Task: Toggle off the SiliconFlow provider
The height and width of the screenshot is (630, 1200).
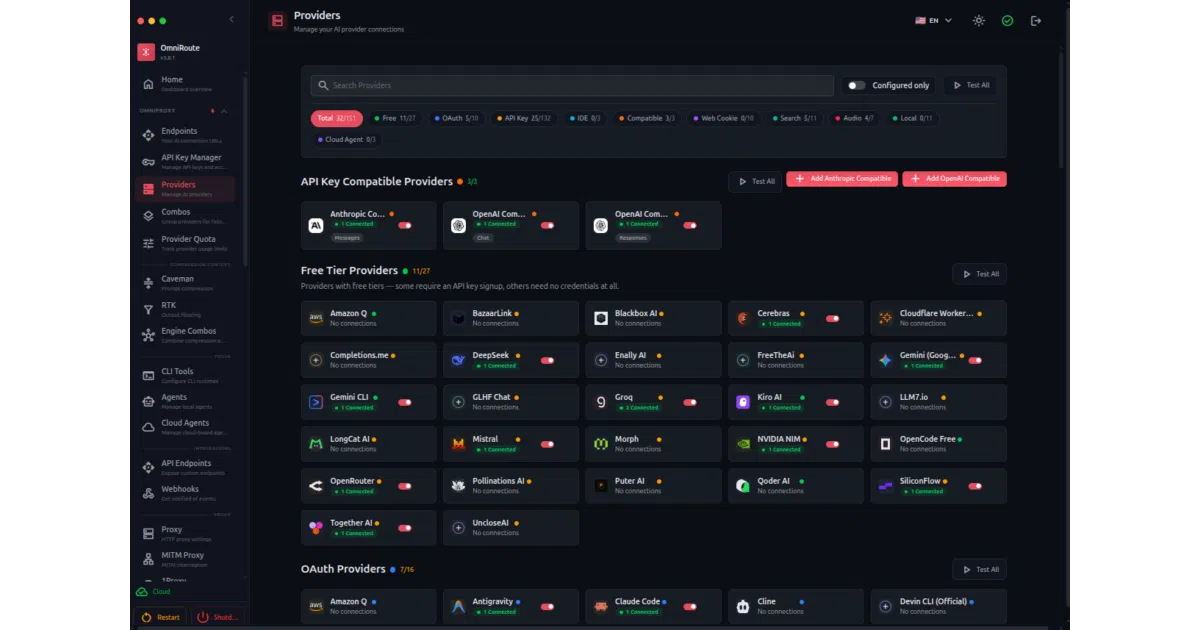Action: coord(974,486)
